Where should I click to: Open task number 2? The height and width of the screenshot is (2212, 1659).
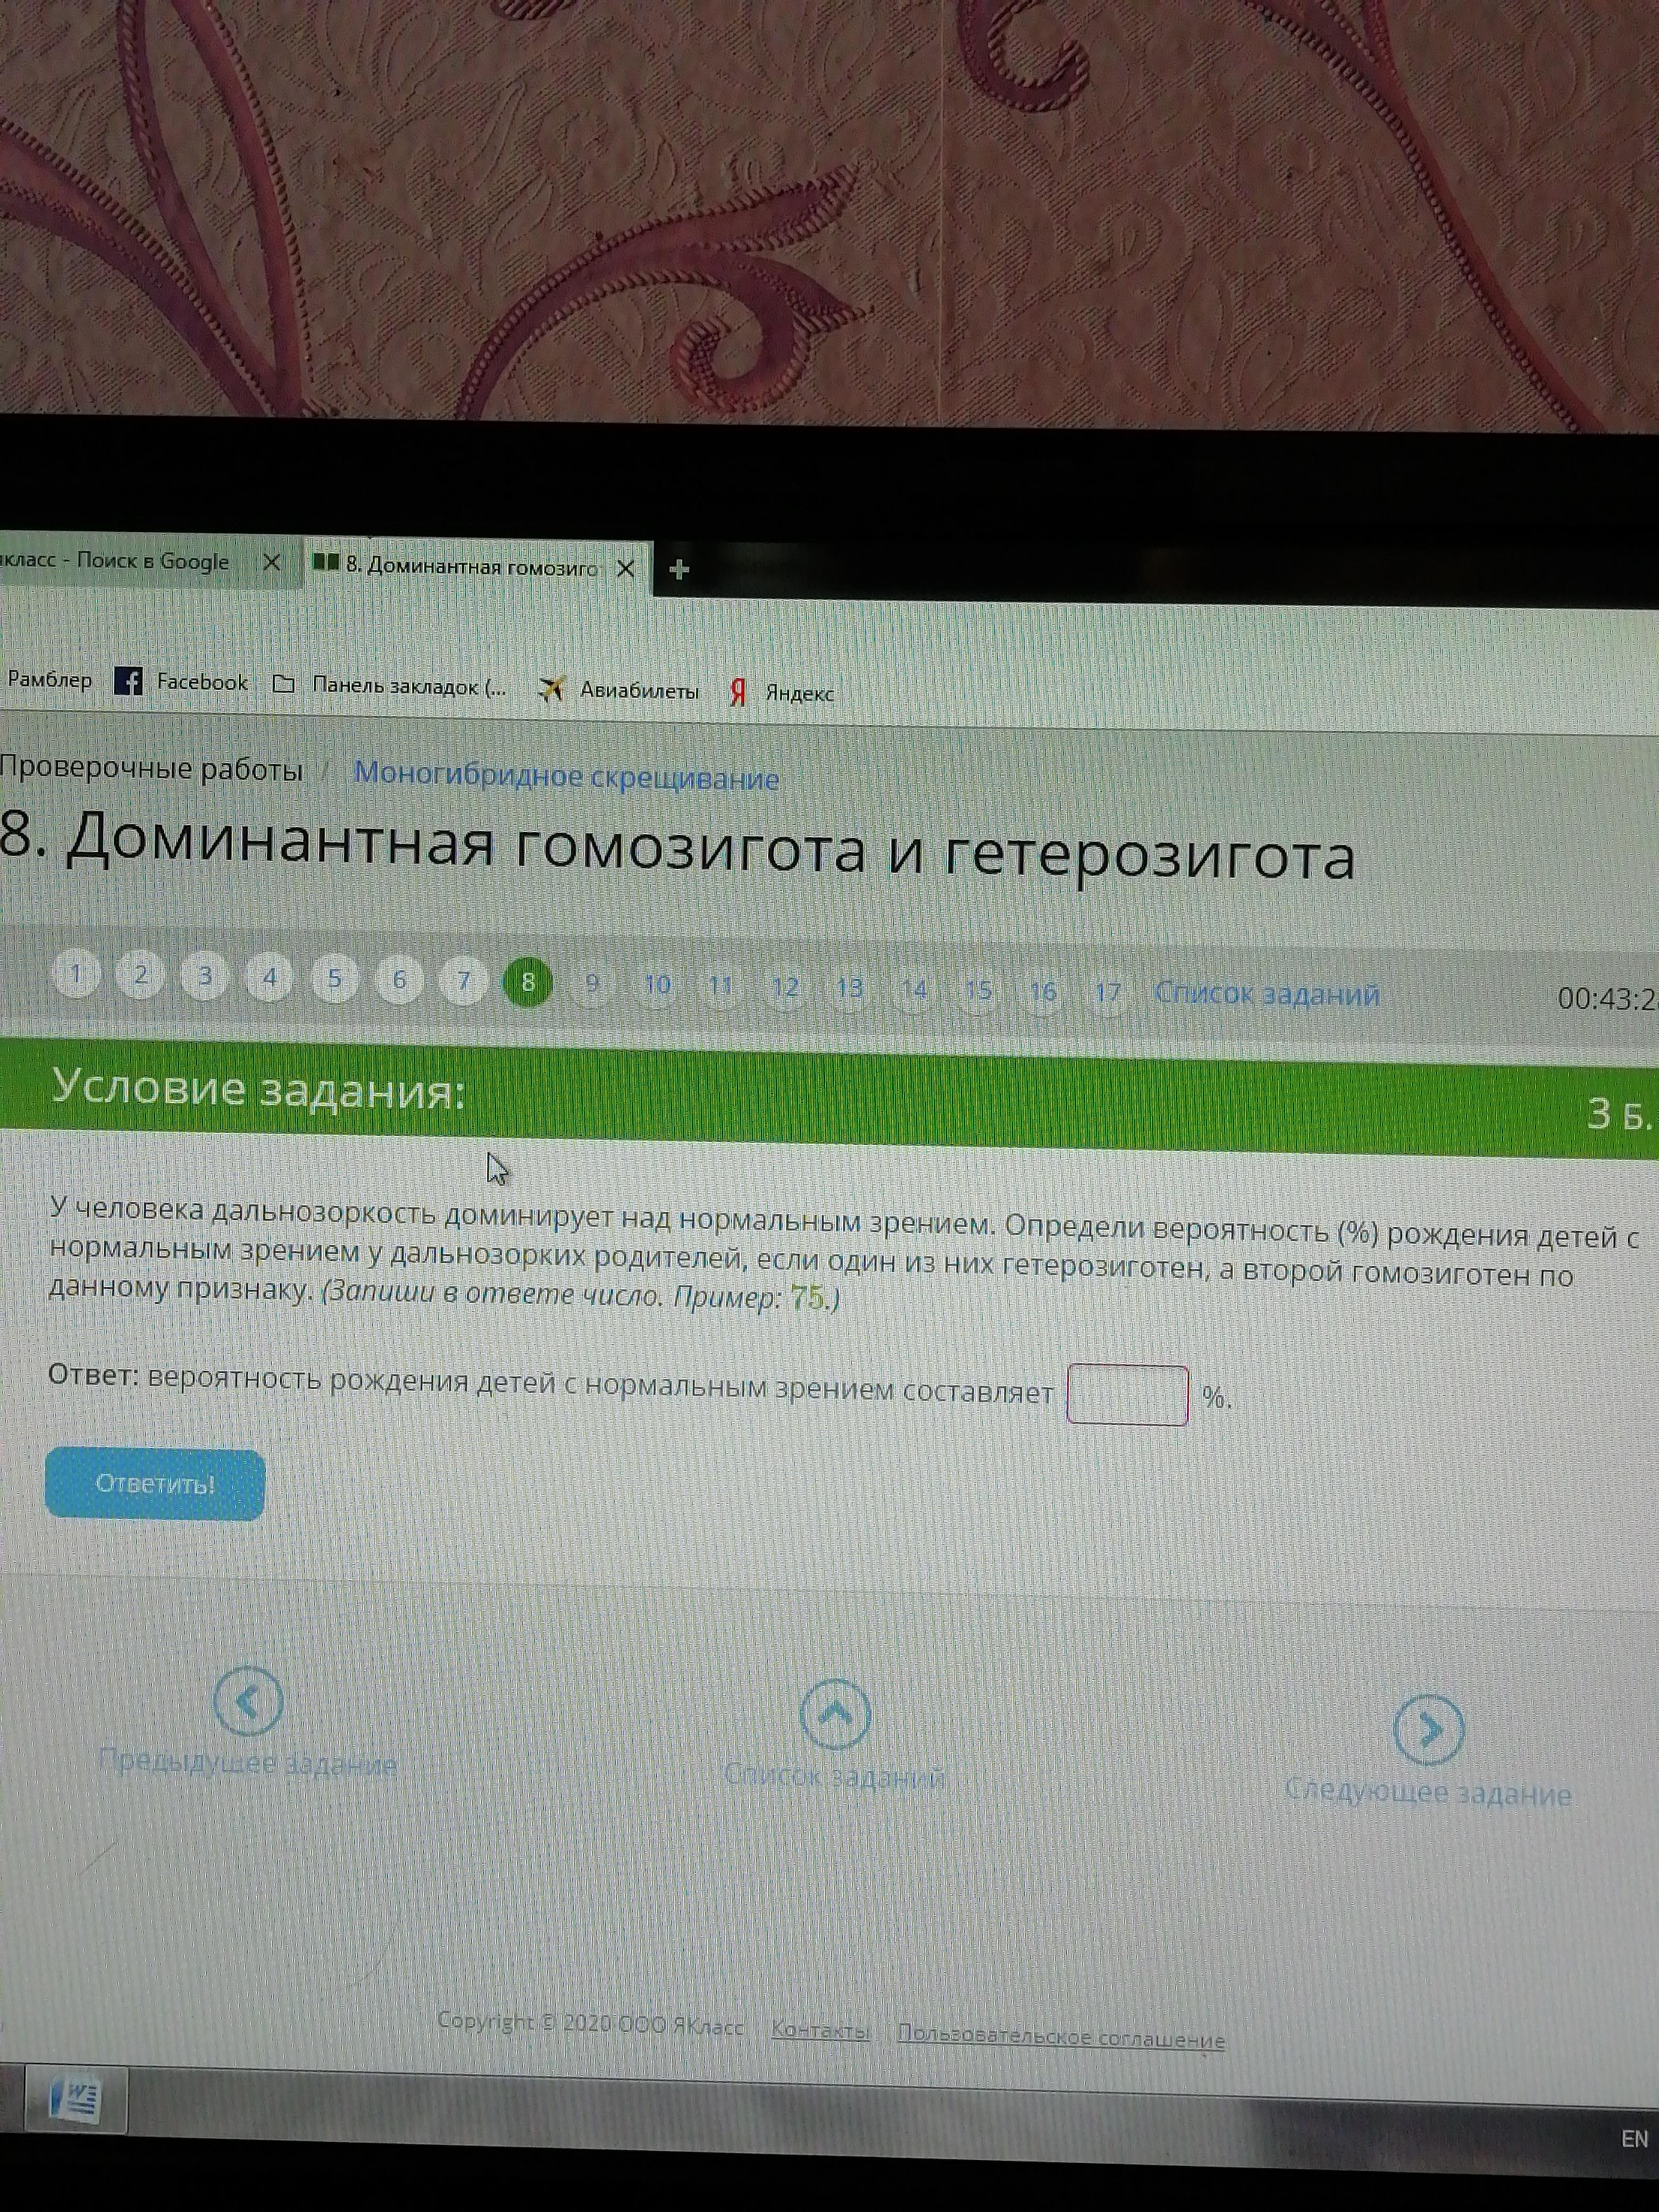tap(141, 974)
